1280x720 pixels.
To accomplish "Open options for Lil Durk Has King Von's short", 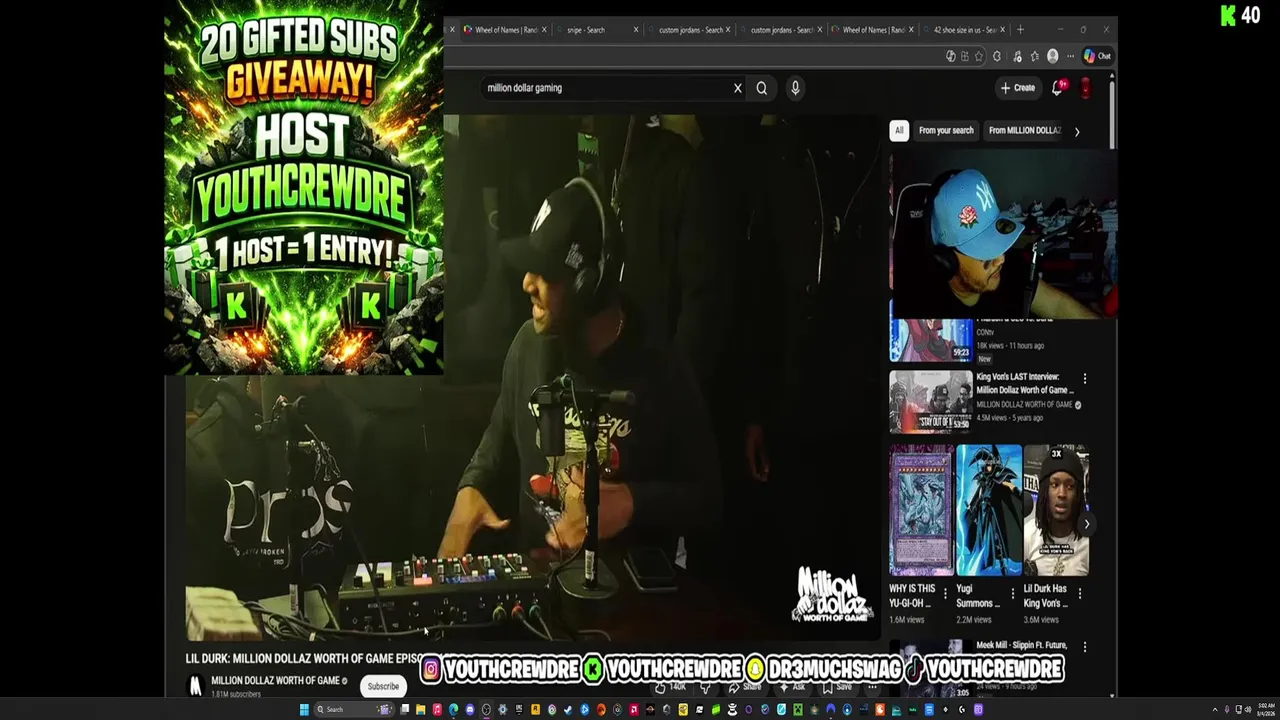I will coord(1079,594).
